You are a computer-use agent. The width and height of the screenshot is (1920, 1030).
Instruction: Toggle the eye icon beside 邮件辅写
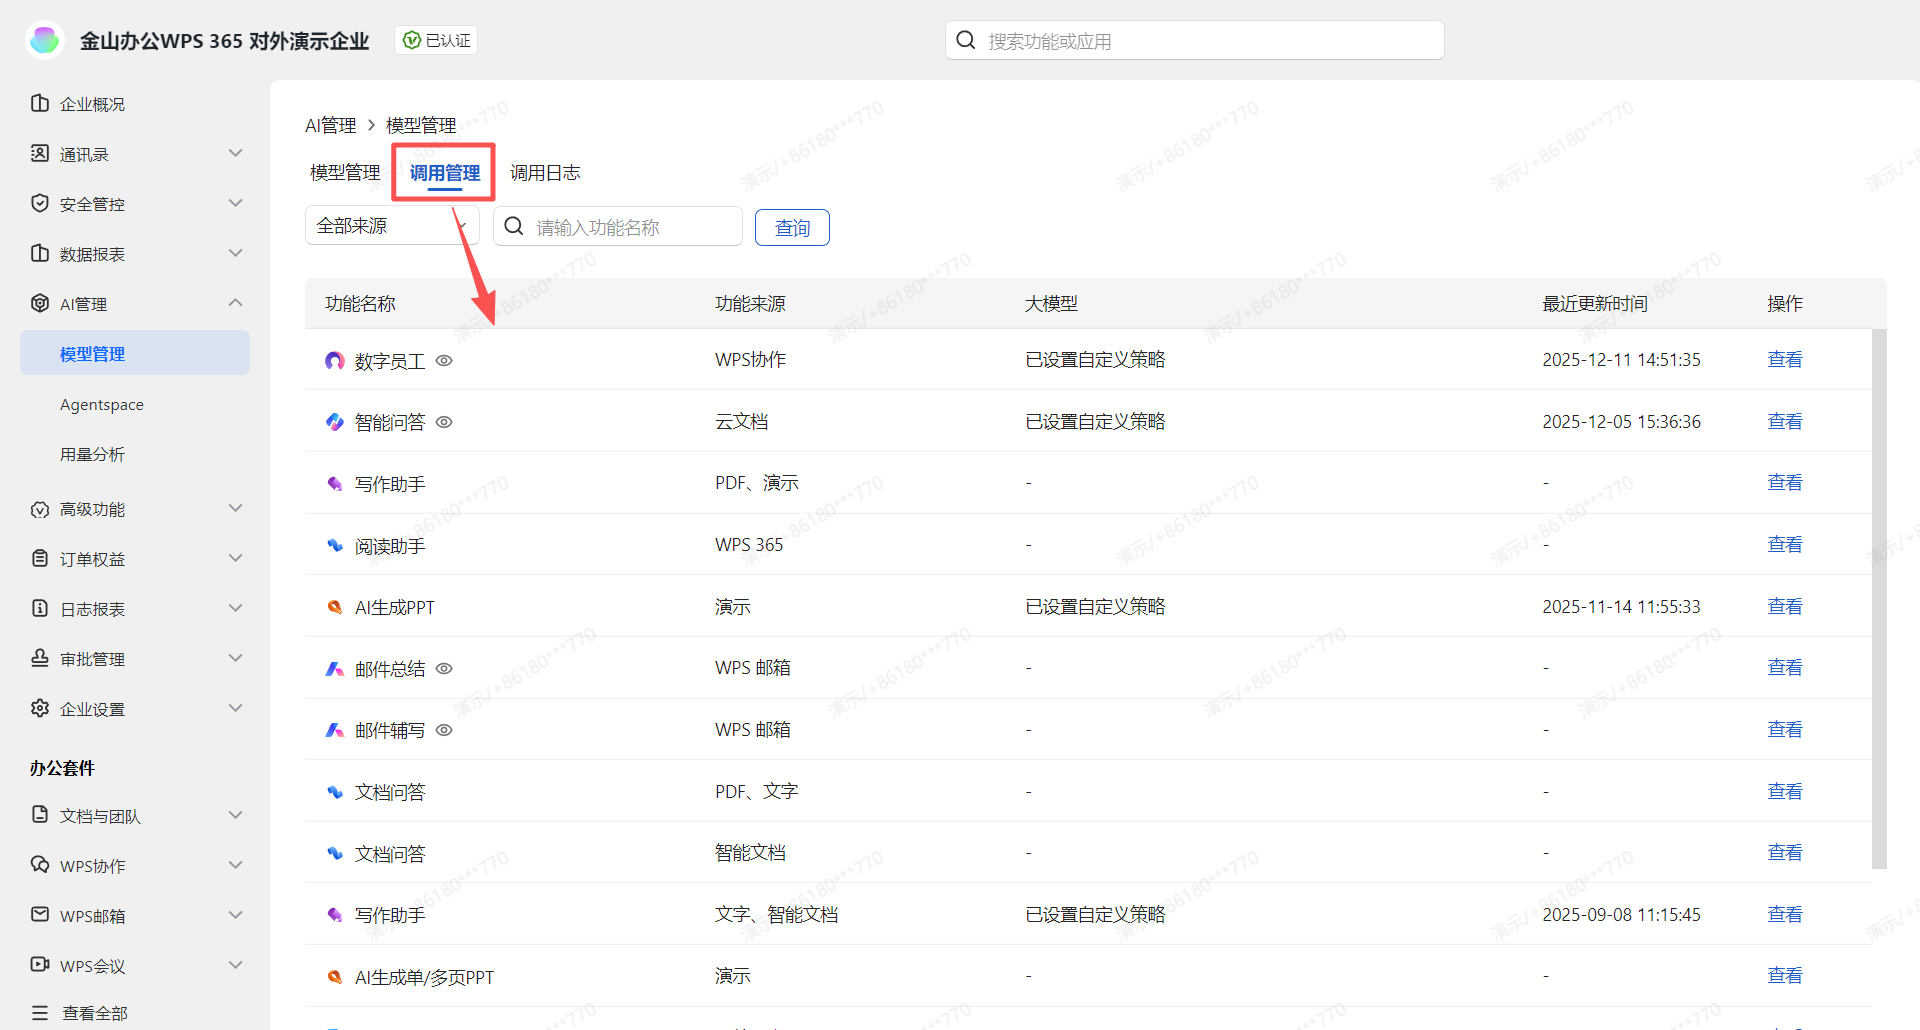444,730
